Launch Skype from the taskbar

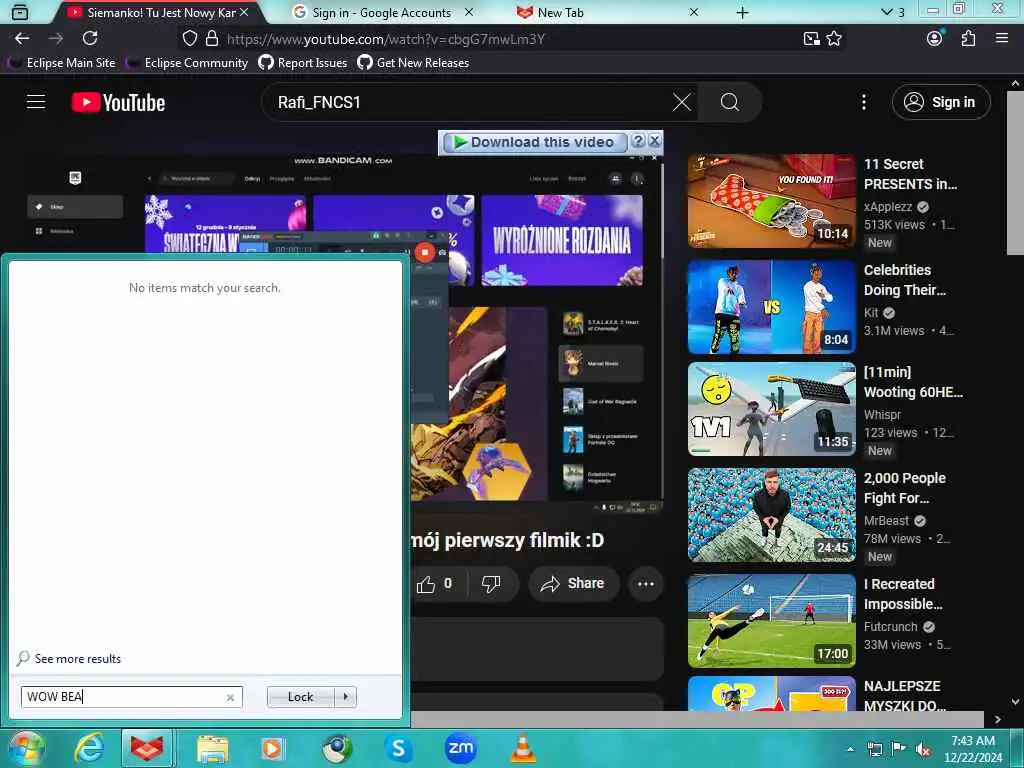click(x=397, y=748)
